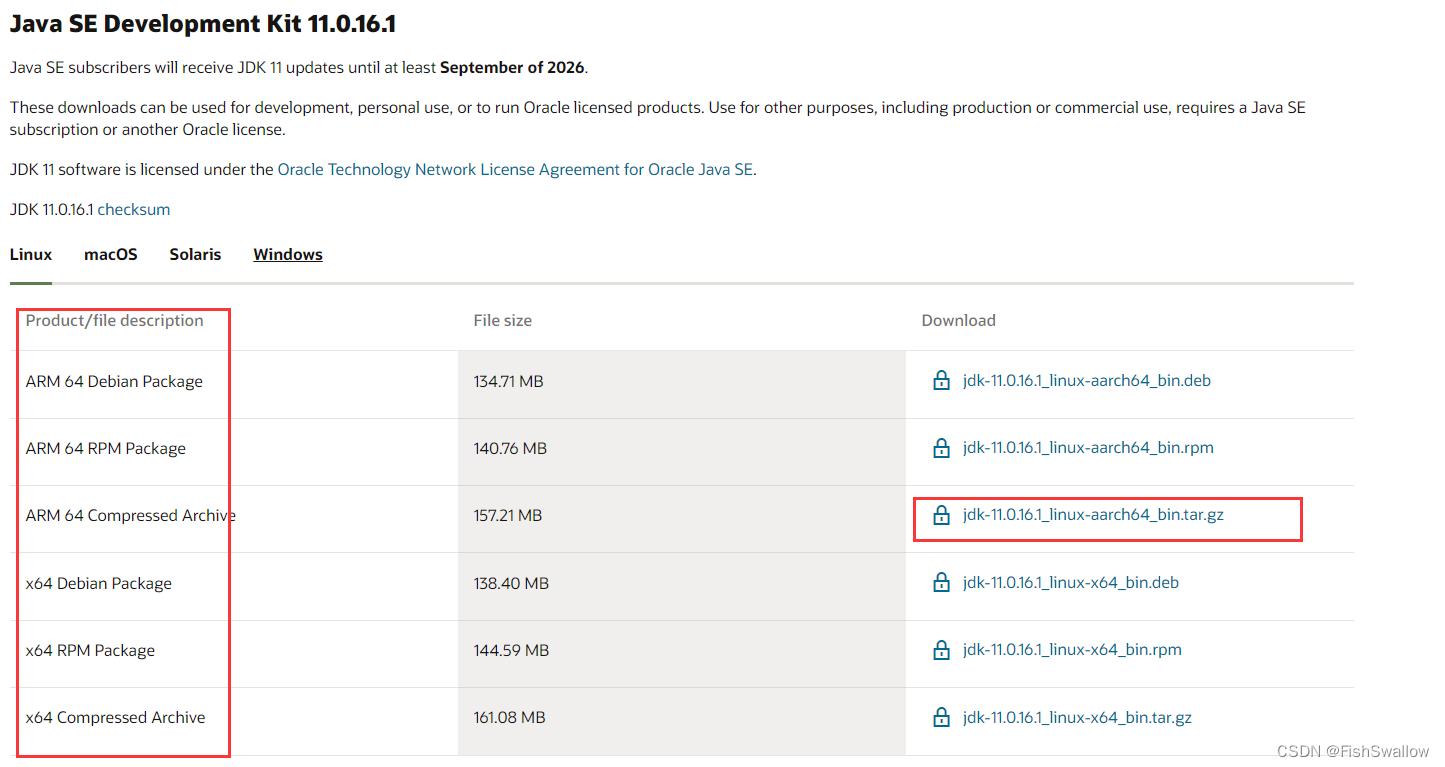The width and height of the screenshot is (1445, 767).
Task: Select the Windows downloads tab
Action: pos(288,254)
